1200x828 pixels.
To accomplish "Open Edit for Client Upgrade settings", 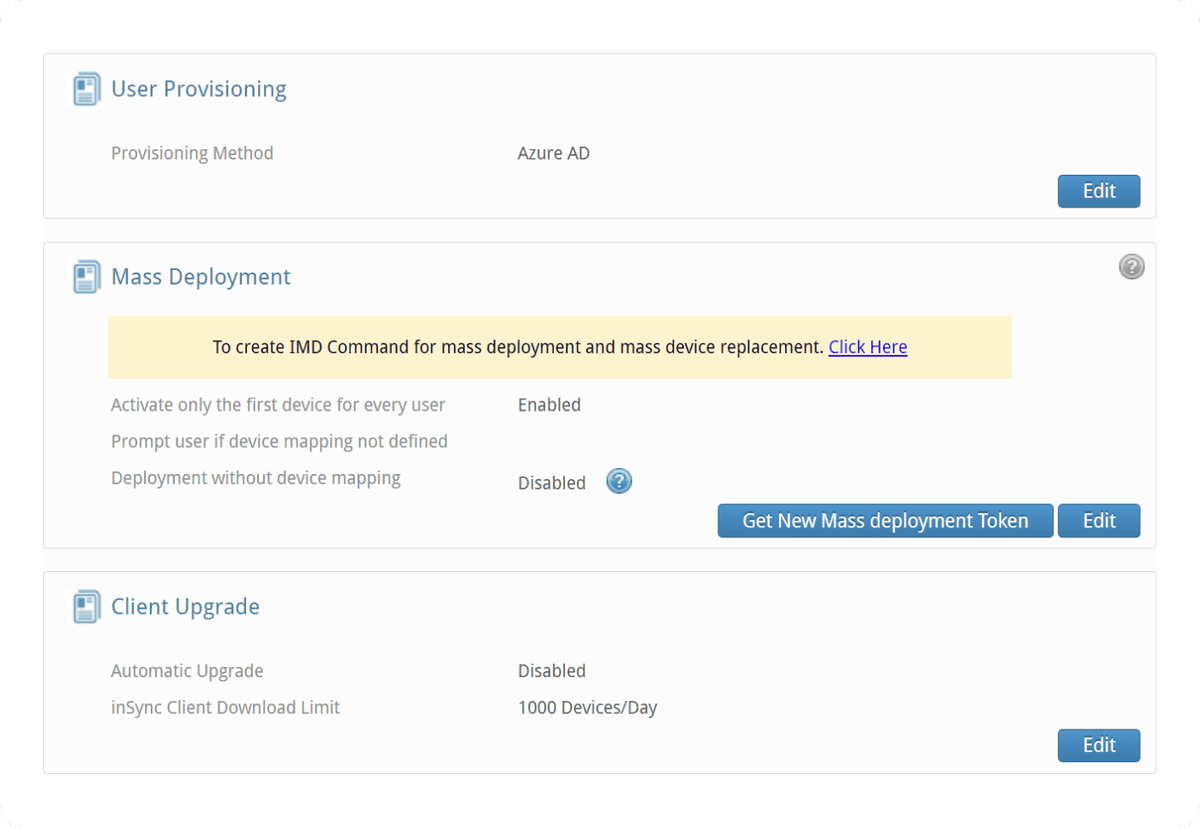I will [1098, 745].
